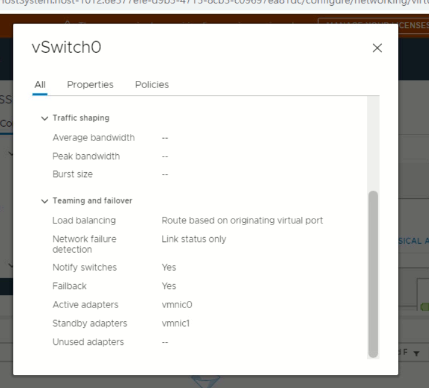
Task: Select the vmnic0 active adapter value
Action: point(177,305)
